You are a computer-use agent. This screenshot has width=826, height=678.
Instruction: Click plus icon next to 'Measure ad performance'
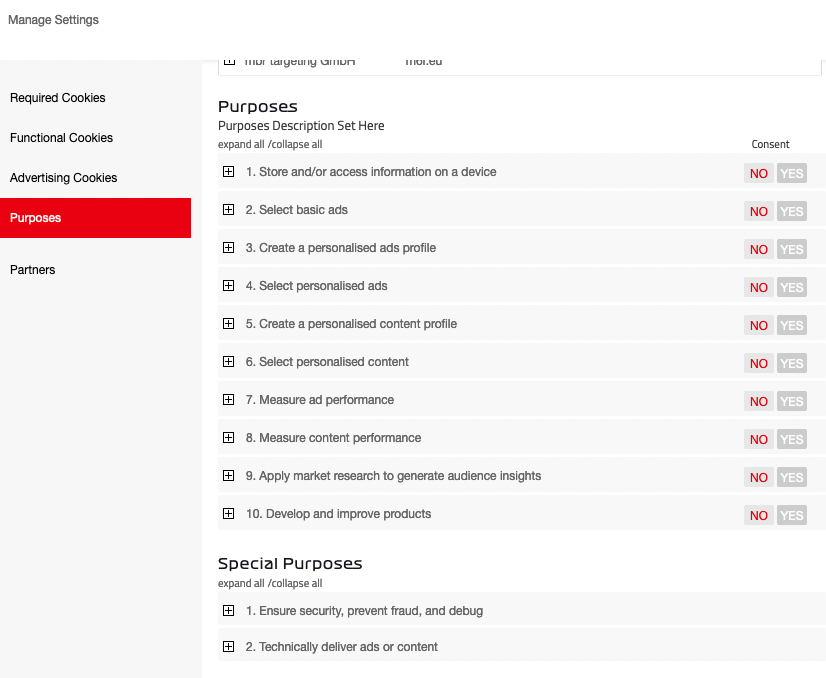228,400
